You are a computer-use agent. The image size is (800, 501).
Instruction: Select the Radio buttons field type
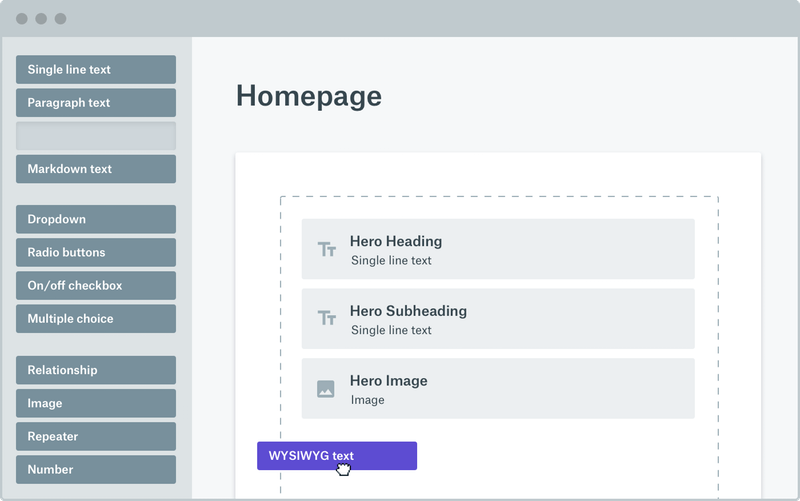click(96, 253)
